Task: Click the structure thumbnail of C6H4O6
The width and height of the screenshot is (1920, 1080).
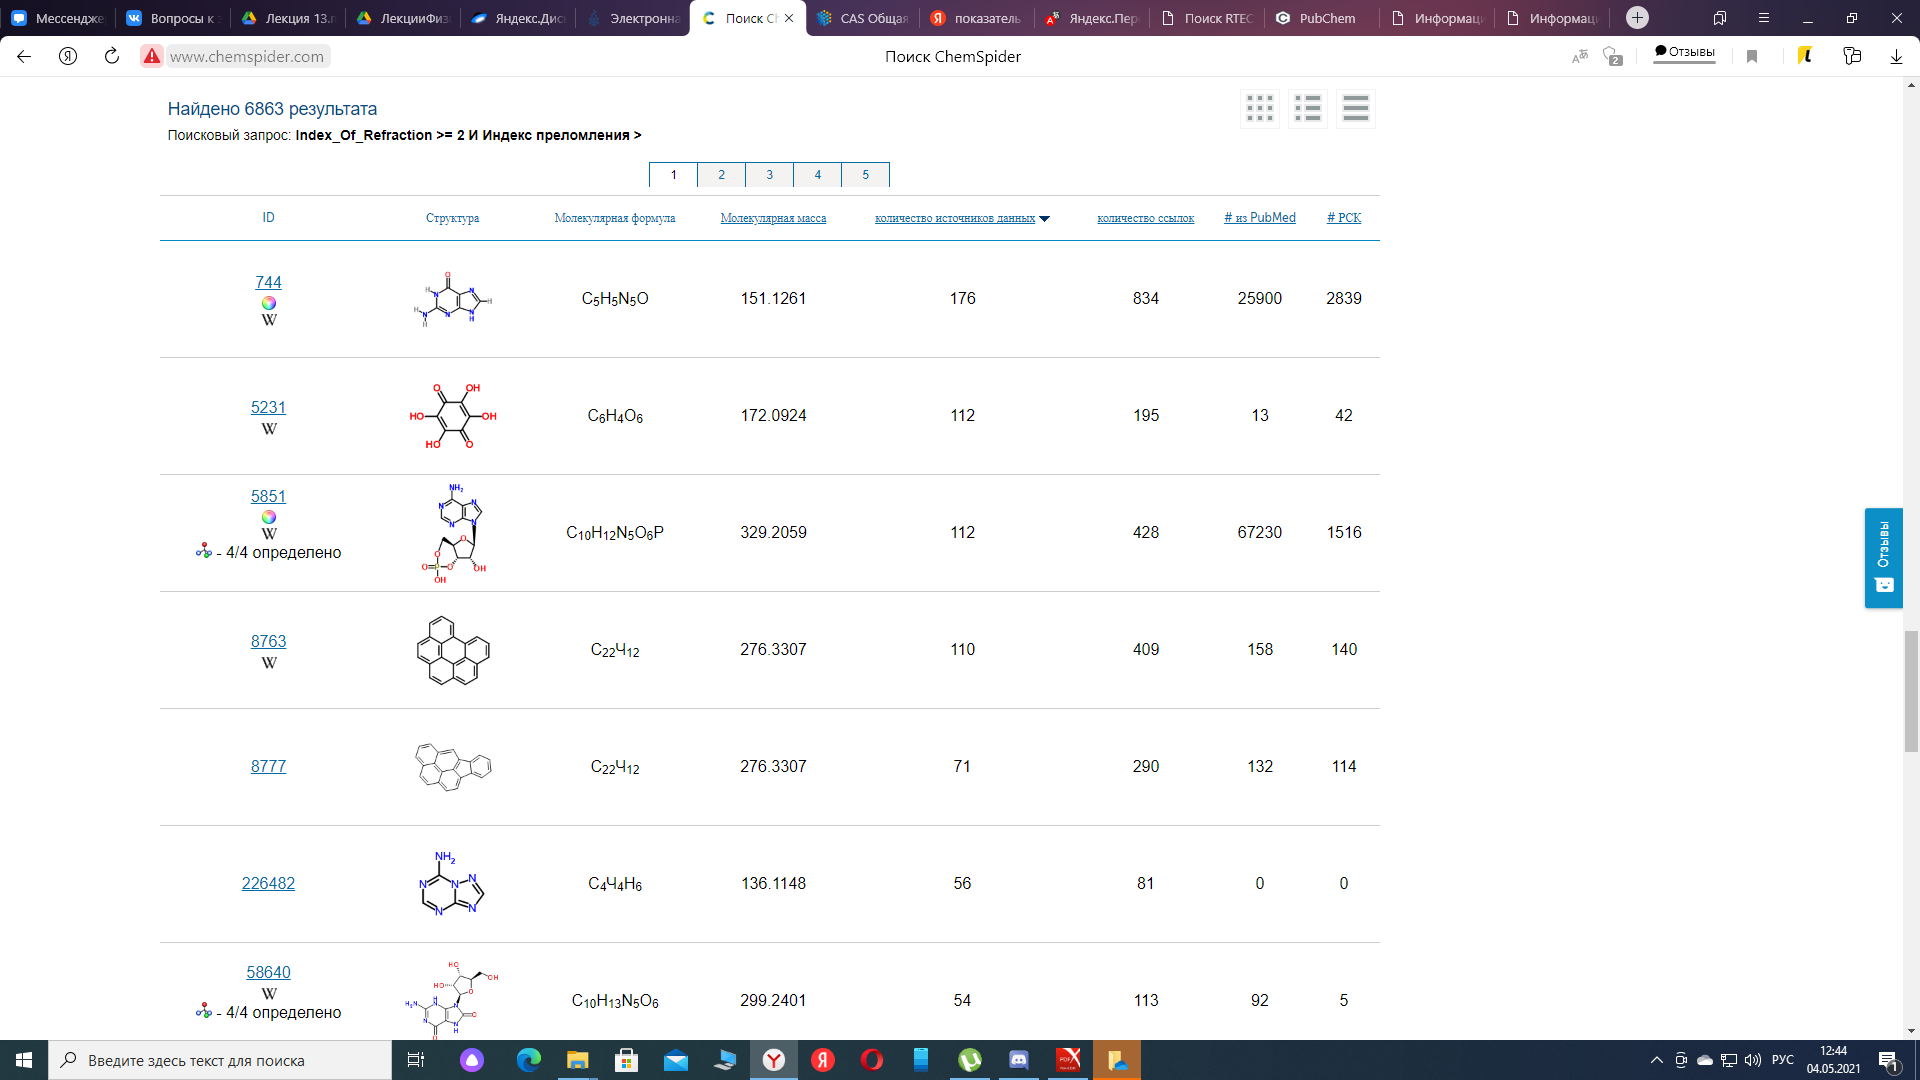Action: pyautogui.click(x=453, y=416)
